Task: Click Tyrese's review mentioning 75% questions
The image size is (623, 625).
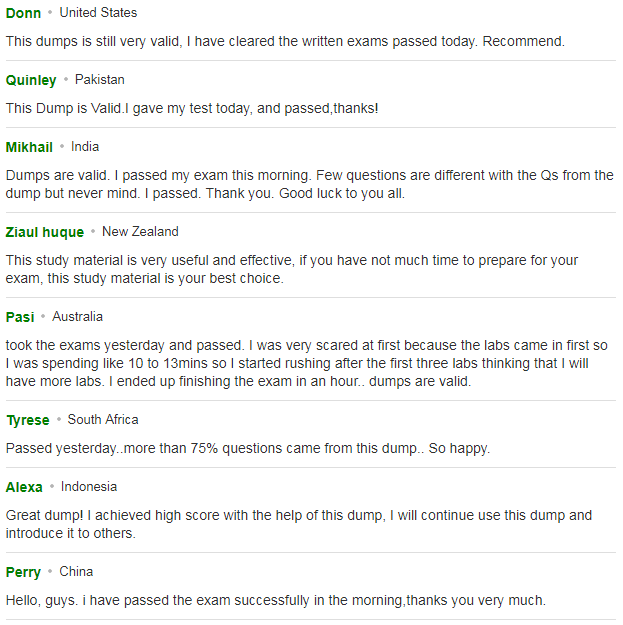Action: click(x=248, y=448)
